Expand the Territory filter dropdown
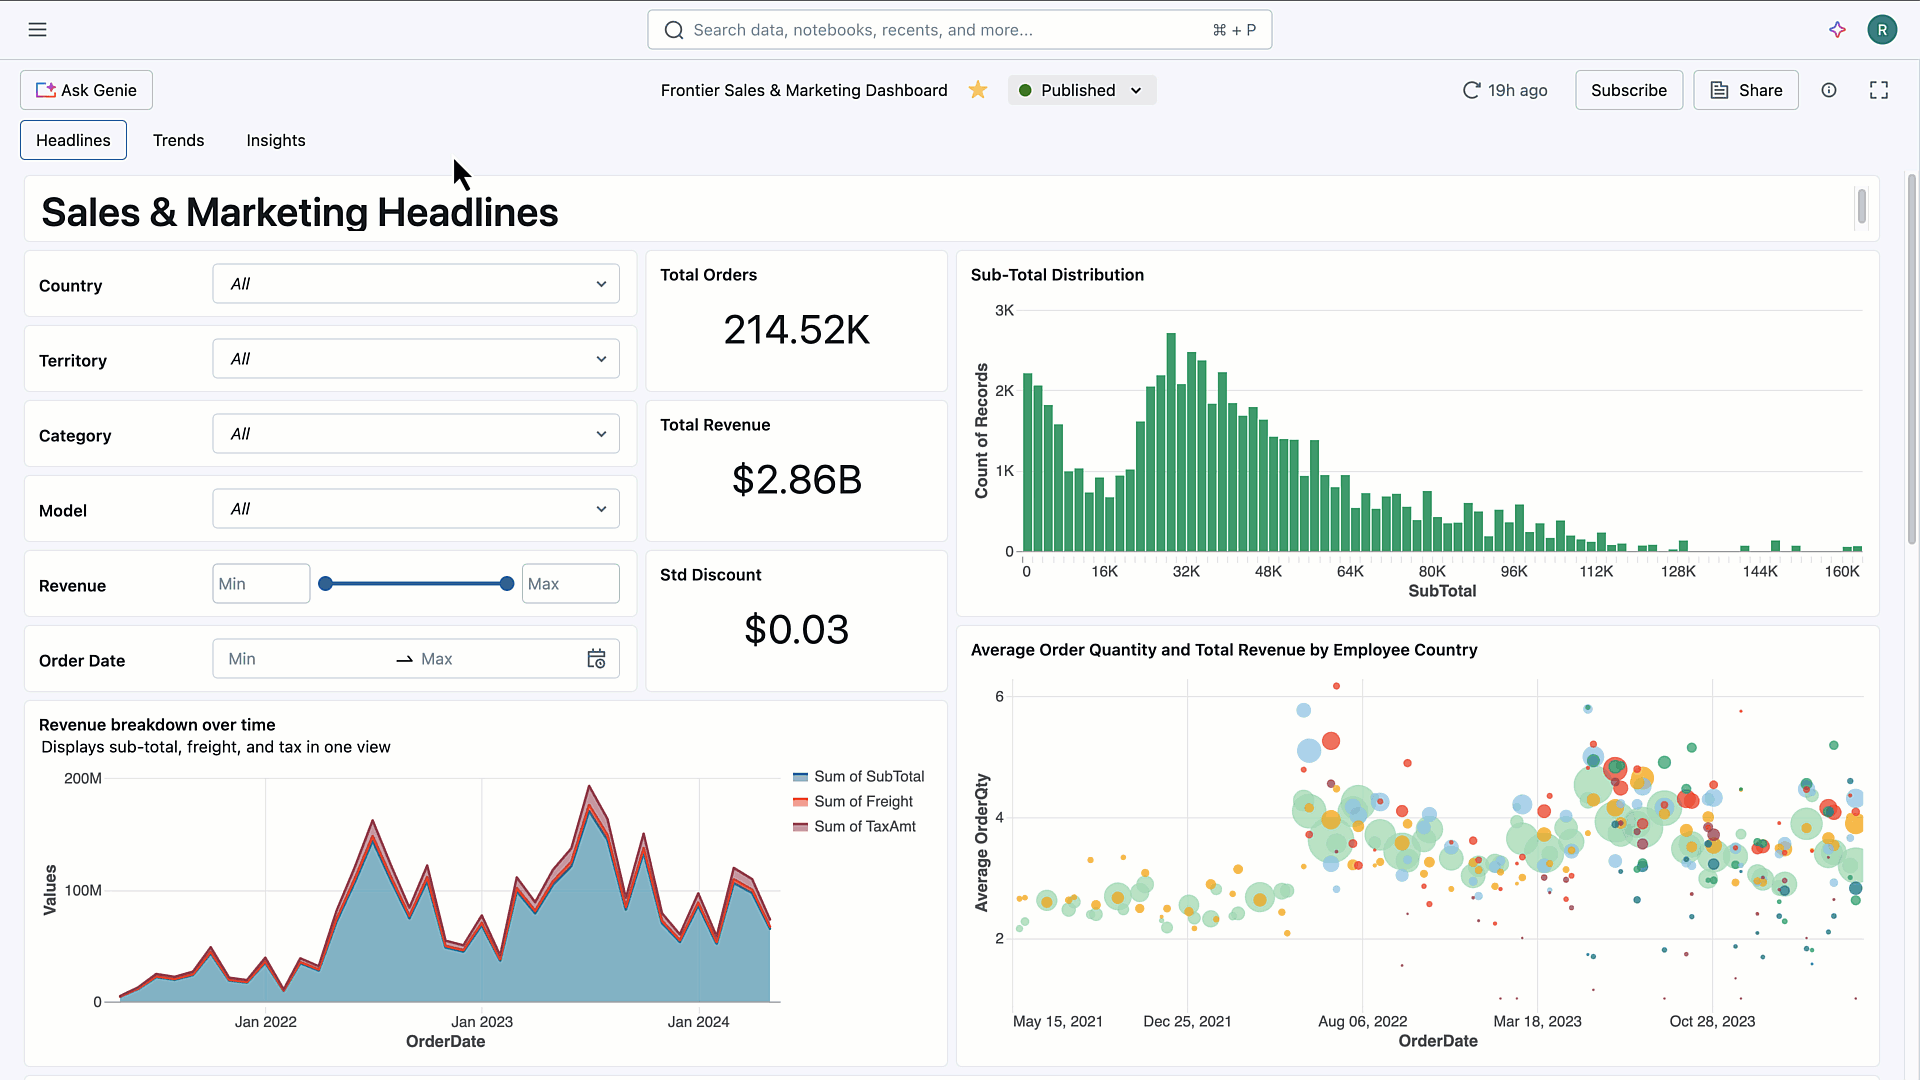The height and width of the screenshot is (1080, 1920). (x=416, y=359)
